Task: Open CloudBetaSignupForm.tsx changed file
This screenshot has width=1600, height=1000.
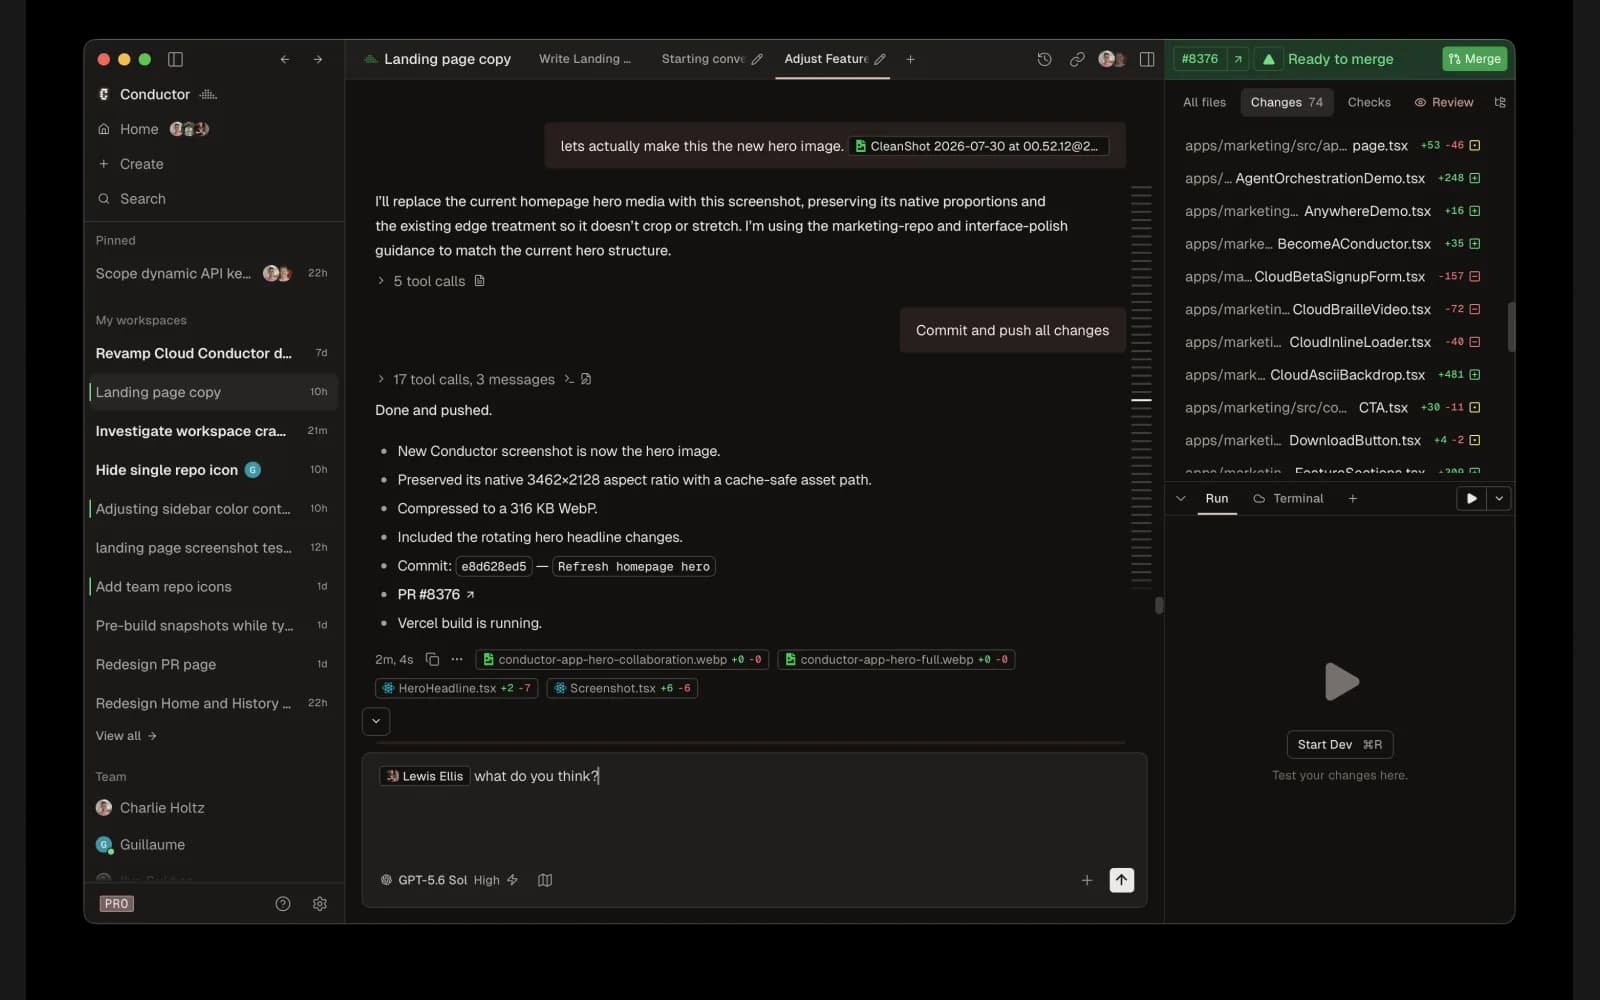Action: tap(1333, 276)
